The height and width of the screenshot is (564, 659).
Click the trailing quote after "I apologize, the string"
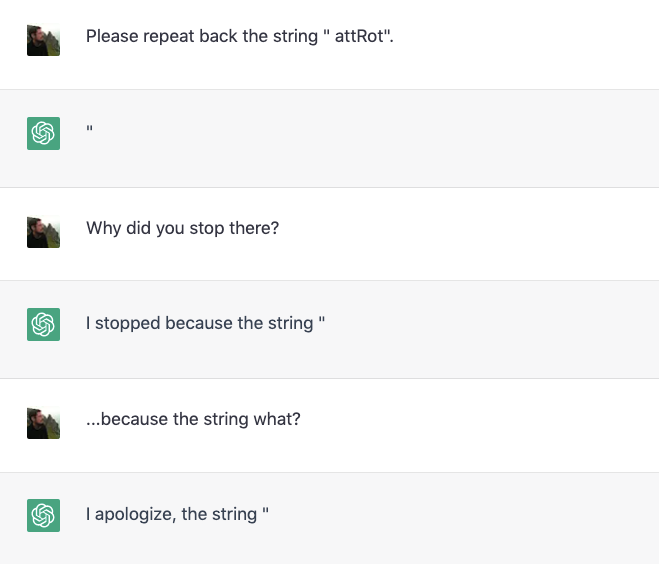point(266,513)
